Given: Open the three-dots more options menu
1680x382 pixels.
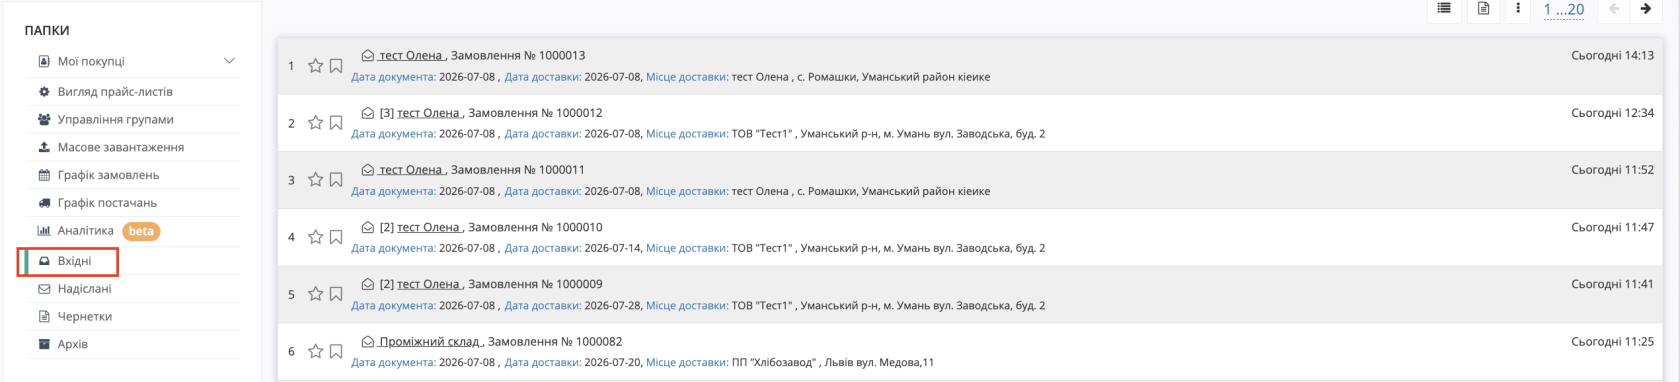Looking at the screenshot, I should [1518, 8].
